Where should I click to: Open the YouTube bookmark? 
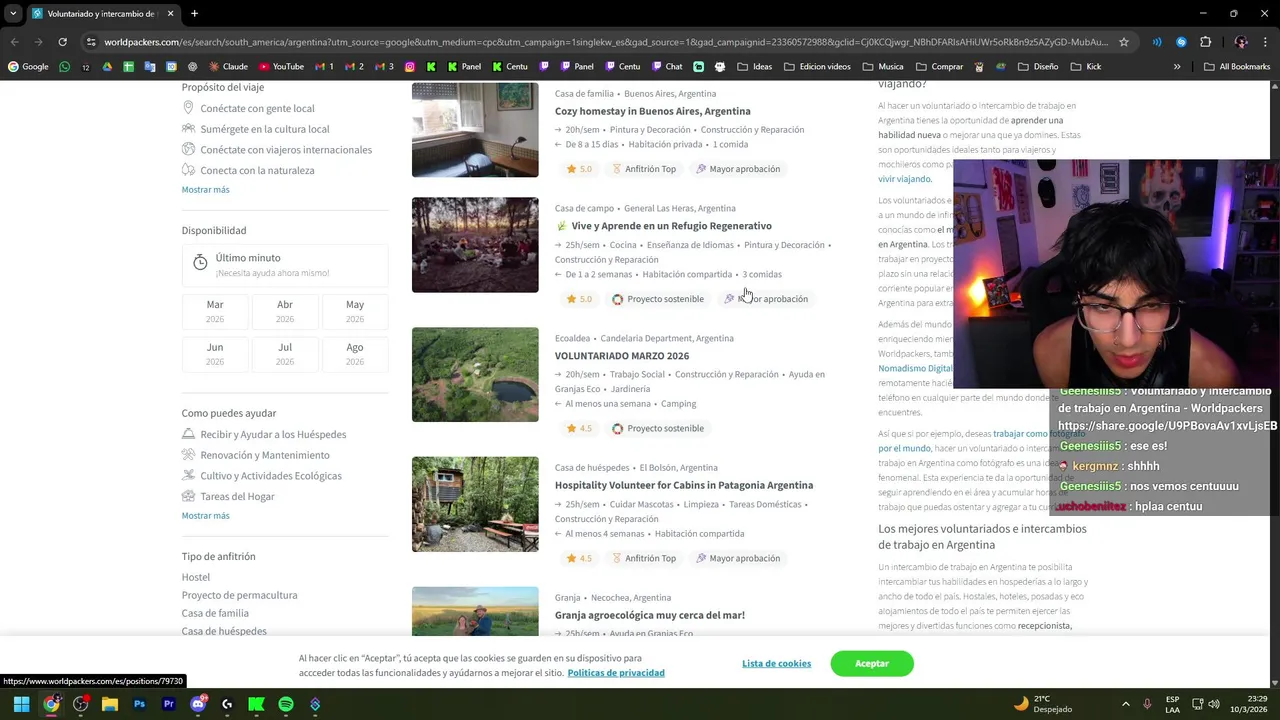(281, 67)
